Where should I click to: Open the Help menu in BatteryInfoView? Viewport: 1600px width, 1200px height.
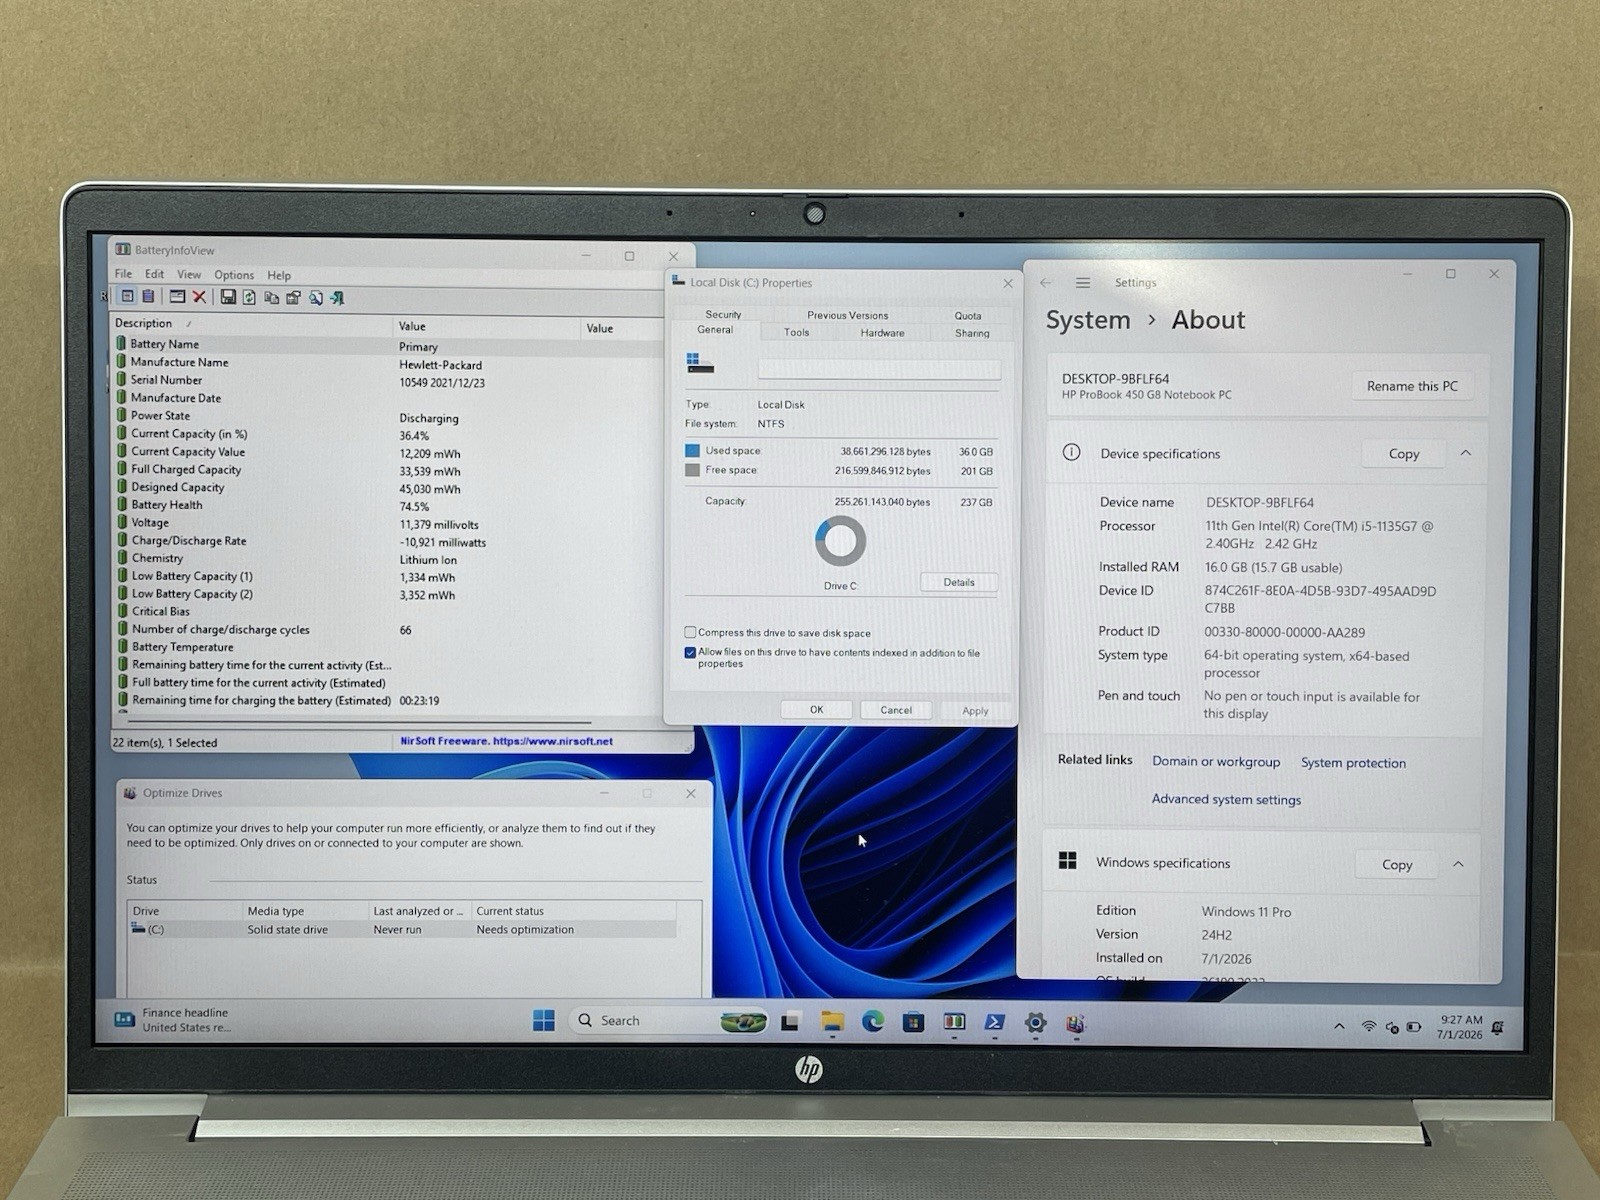pos(279,275)
